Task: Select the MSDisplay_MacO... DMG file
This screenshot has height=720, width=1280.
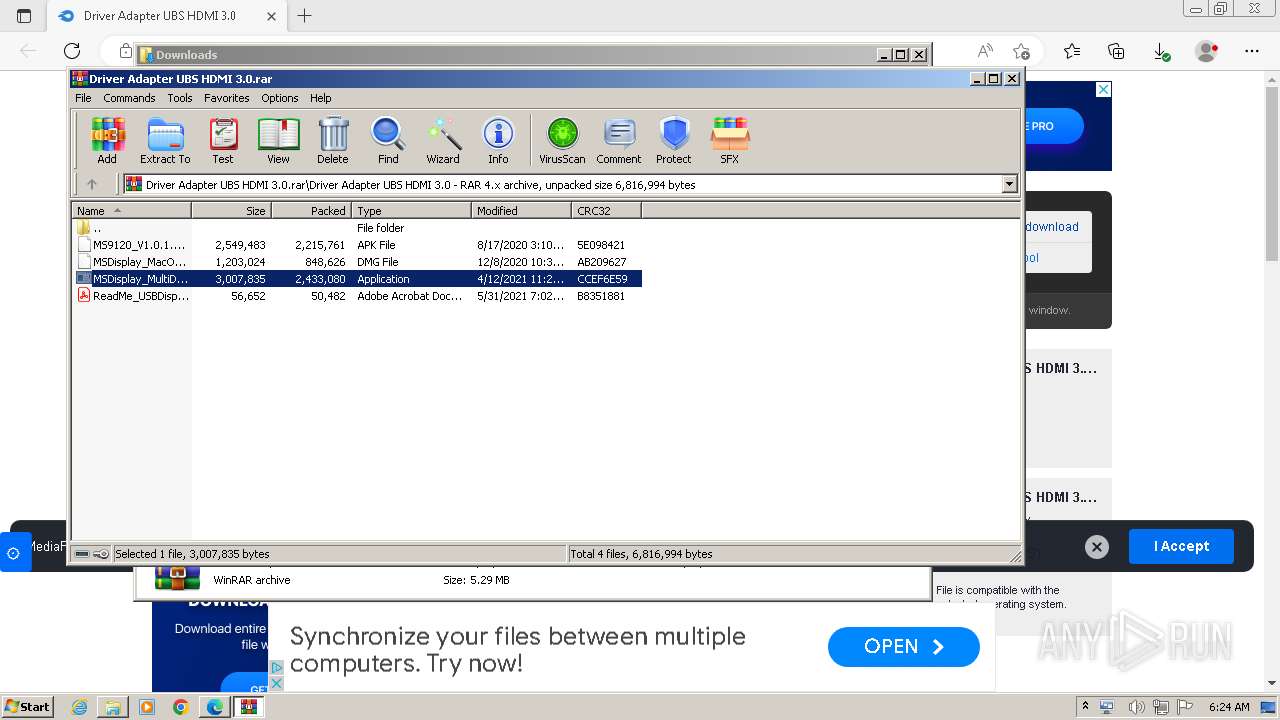Action: pos(357,262)
